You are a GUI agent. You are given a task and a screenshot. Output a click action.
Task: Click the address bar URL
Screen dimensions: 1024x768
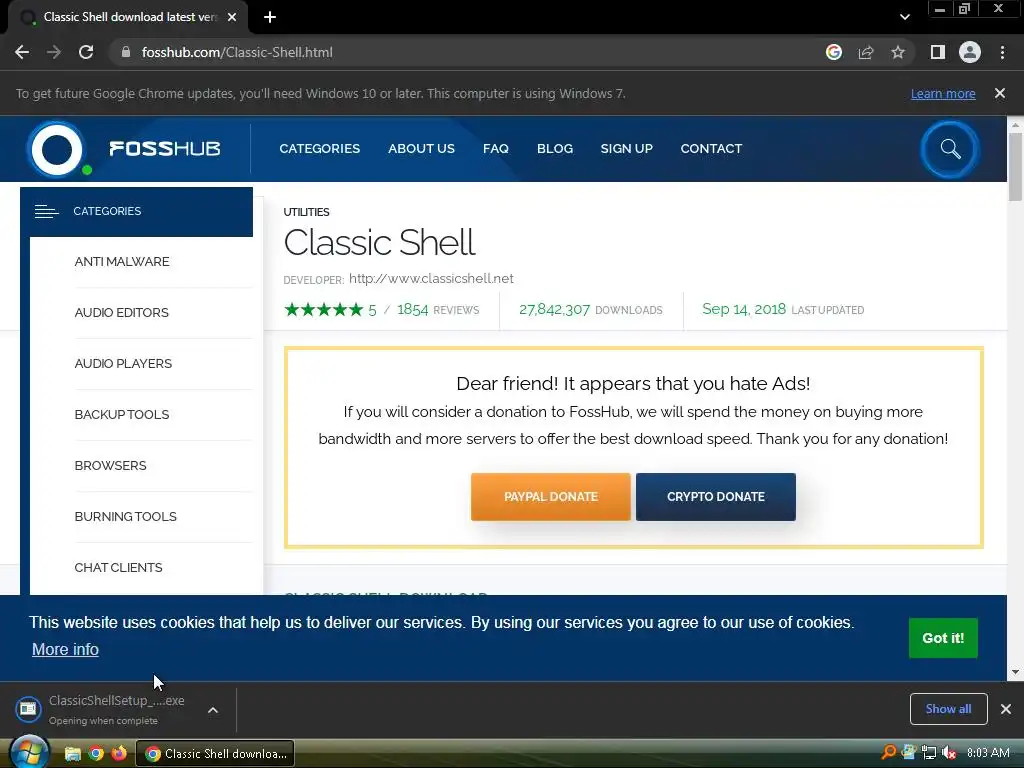(x=237, y=52)
